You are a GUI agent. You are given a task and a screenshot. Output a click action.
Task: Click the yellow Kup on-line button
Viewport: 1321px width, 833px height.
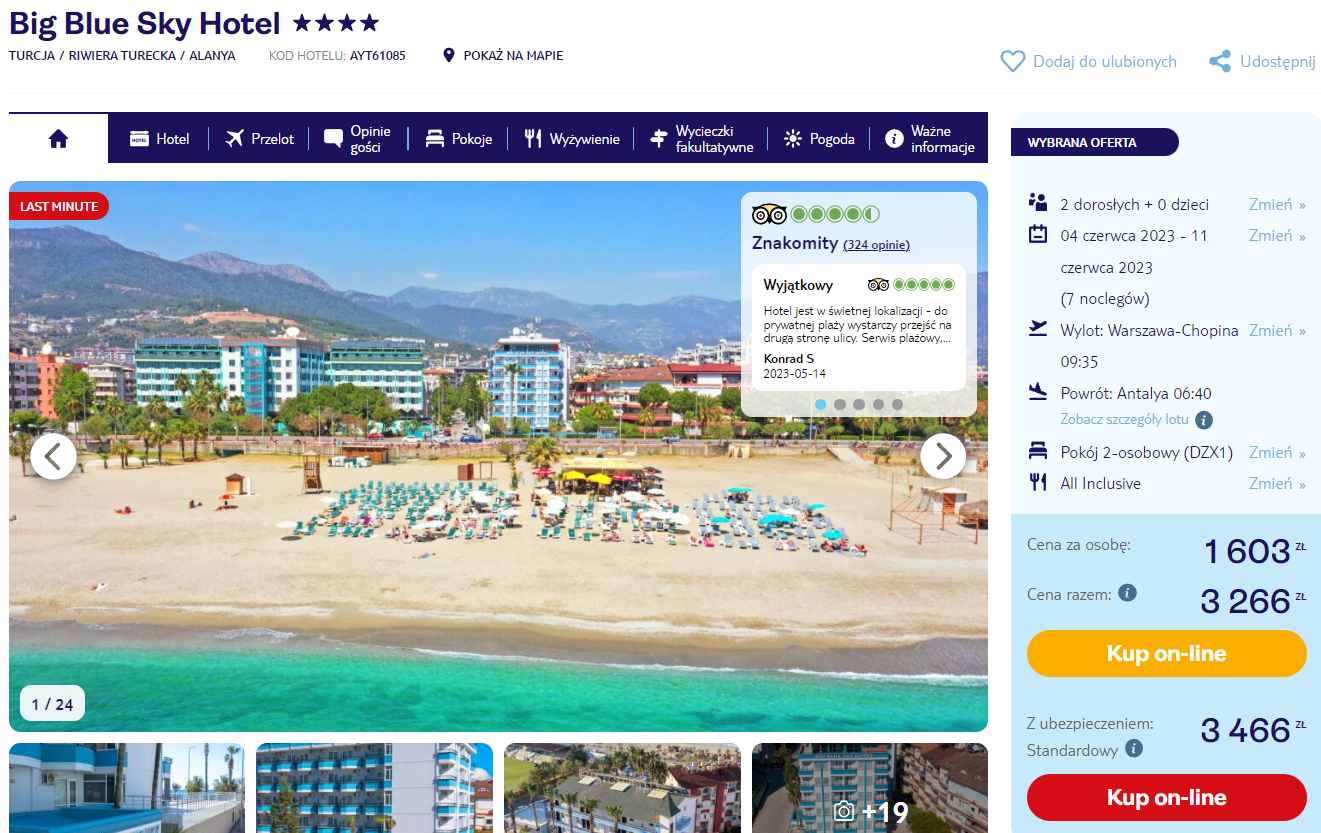click(1166, 654)
